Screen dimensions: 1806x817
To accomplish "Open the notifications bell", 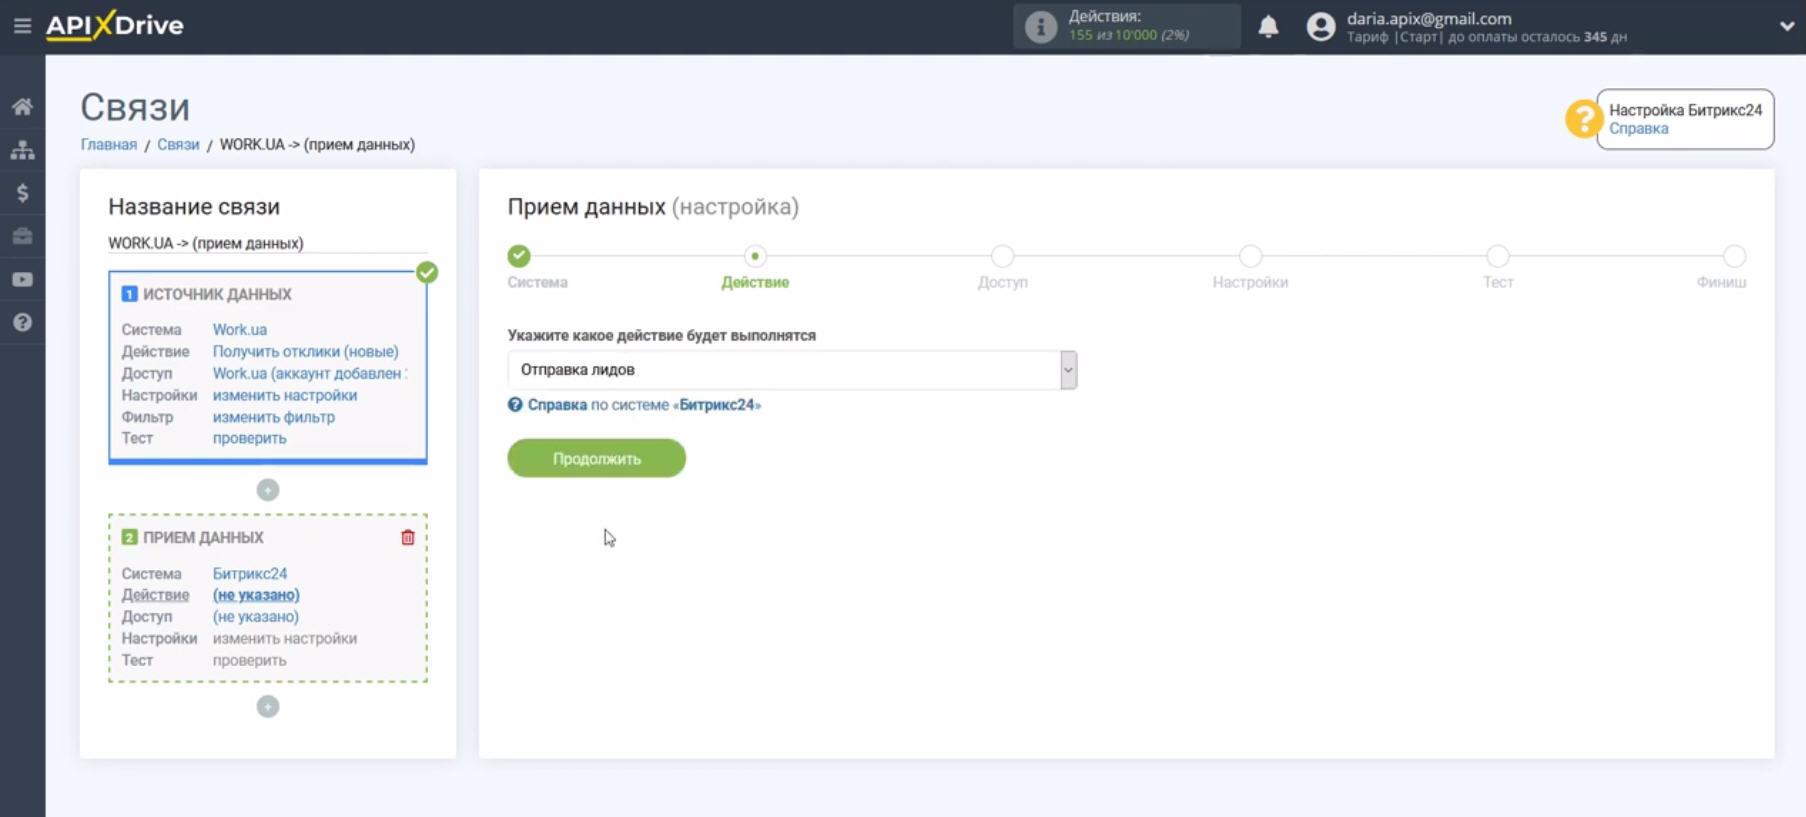I will [1268, 27].
